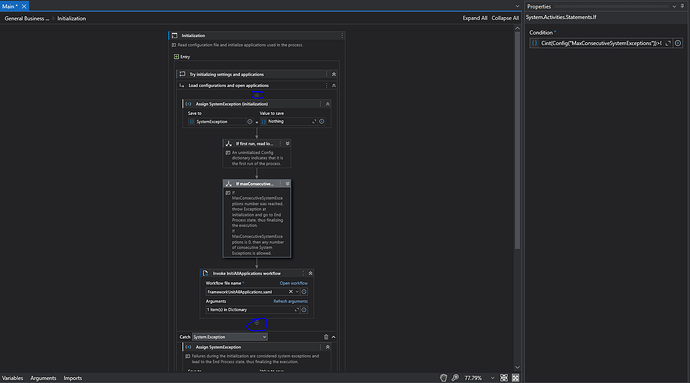Collapse Load configurations sequence
Screen dimensions: 690x383
(334, 85)
